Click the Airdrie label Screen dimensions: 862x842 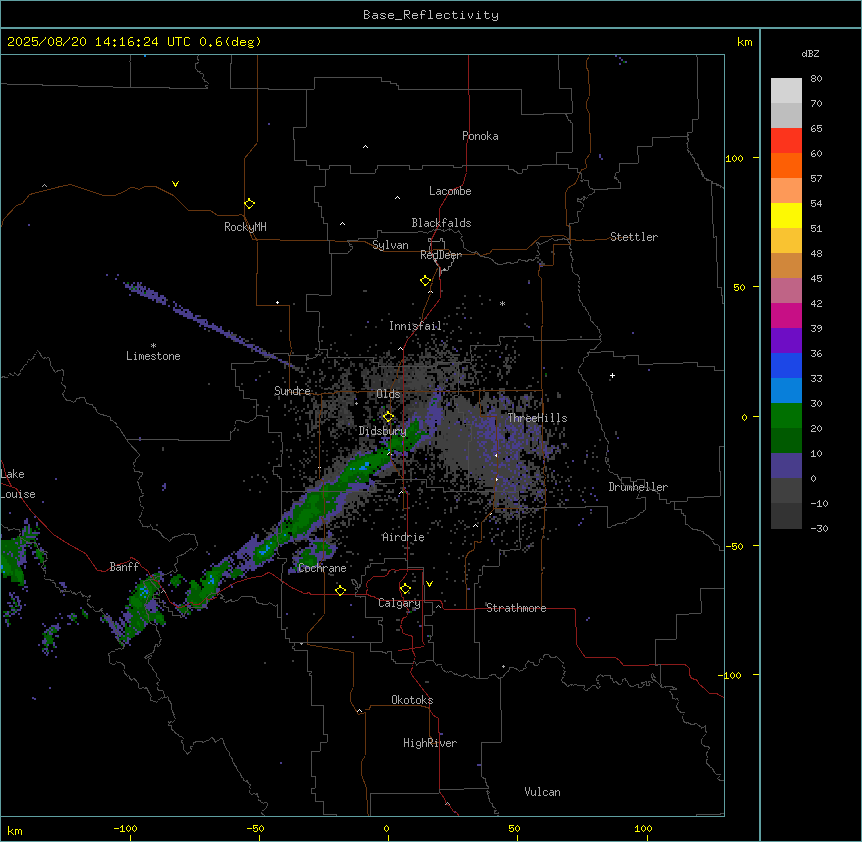tap(404, 537)
